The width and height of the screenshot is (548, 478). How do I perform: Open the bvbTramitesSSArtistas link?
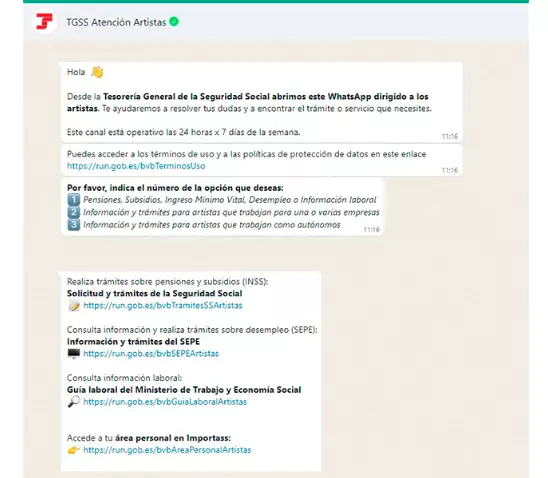tap(163, 306)
